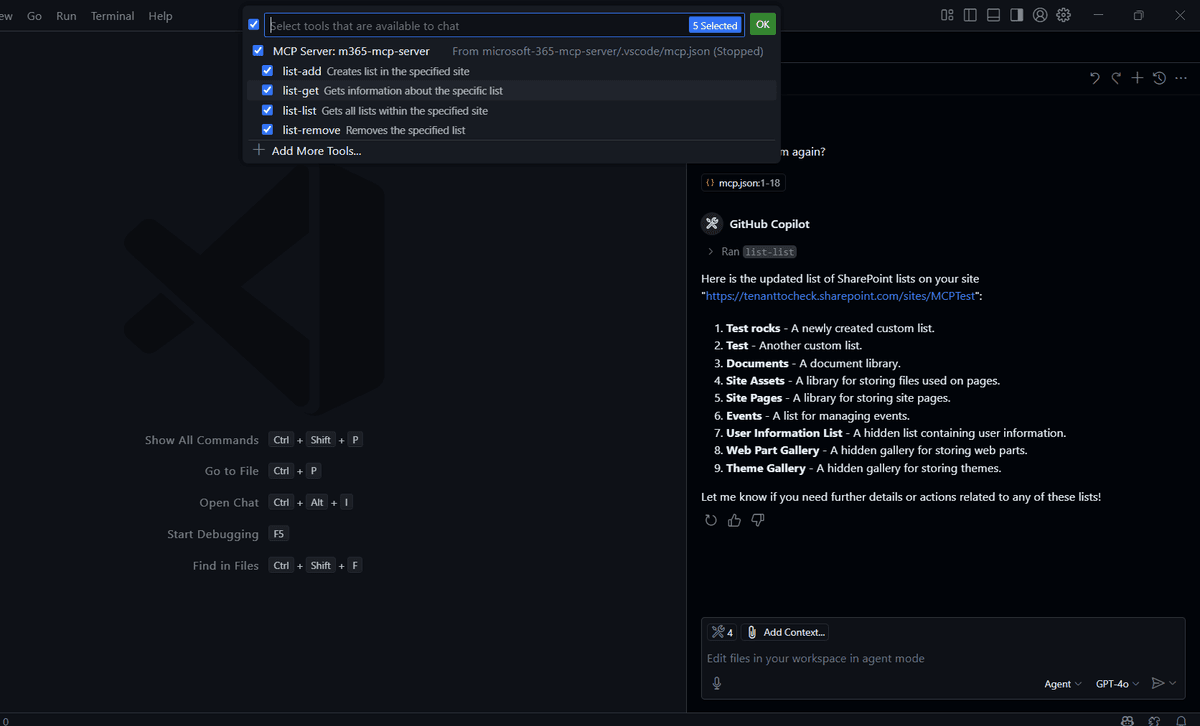Confirm tool selection with OK button

[x=763, y=25]
